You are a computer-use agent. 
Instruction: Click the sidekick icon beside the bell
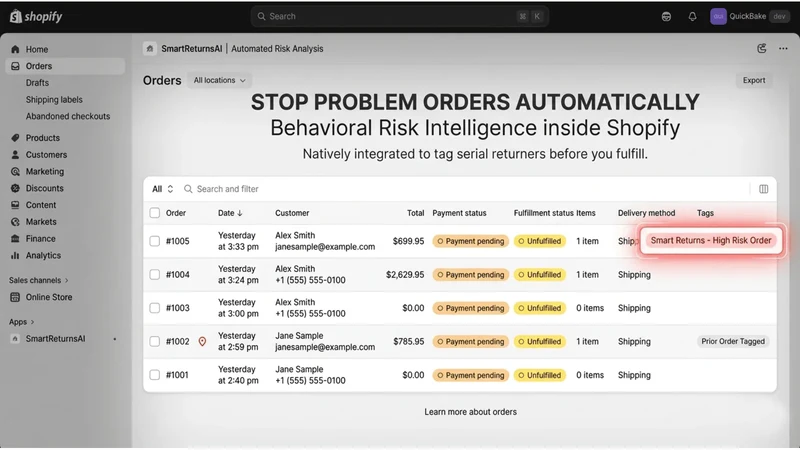click(x=666, y=16)
